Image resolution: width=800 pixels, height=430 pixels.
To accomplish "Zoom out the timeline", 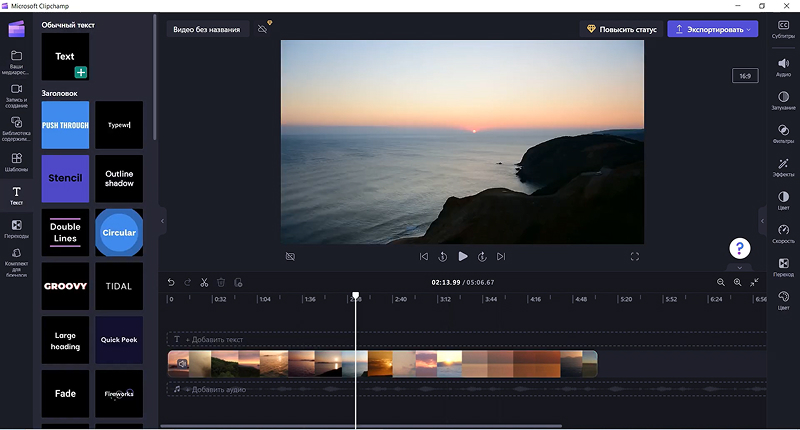I will click(x=720, y=282).
